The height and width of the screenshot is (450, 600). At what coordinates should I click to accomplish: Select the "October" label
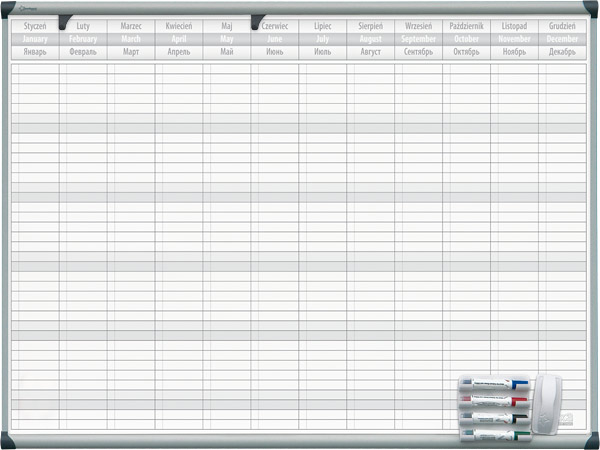466,39
